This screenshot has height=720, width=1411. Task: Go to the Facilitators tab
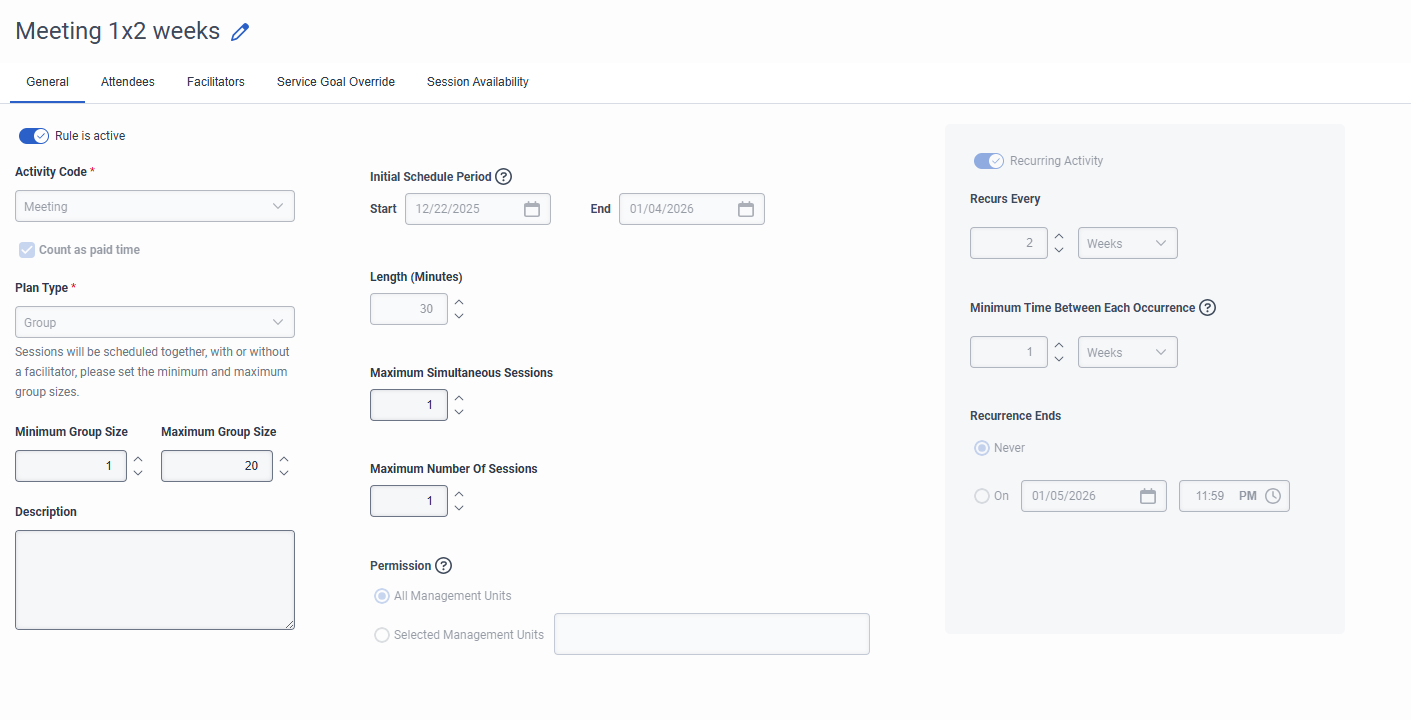coord(216,82)
